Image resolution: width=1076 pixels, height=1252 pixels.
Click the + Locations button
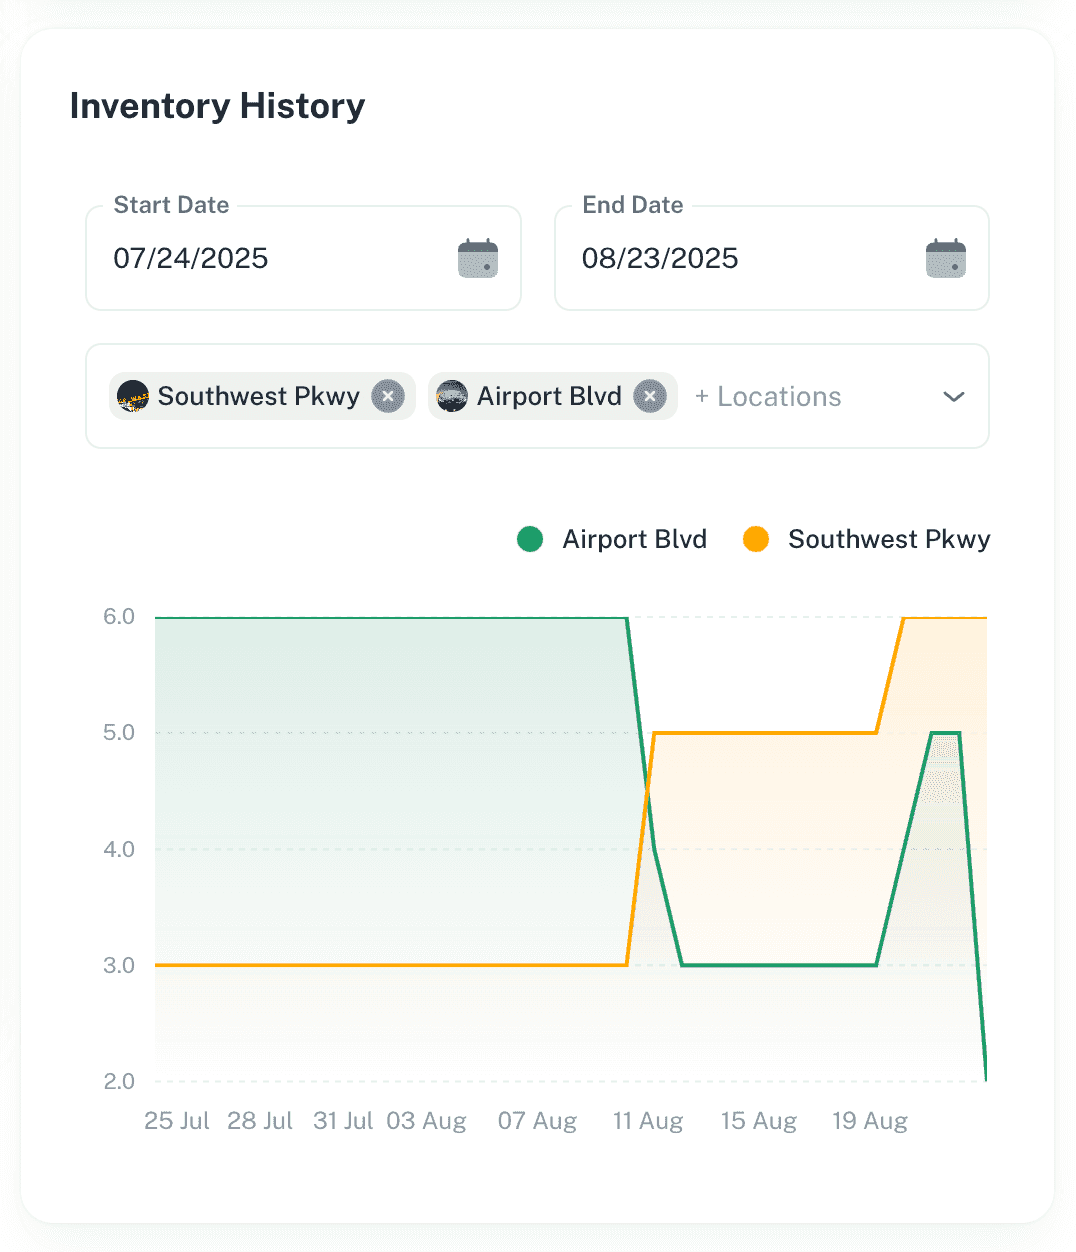(x=767, y=396)
